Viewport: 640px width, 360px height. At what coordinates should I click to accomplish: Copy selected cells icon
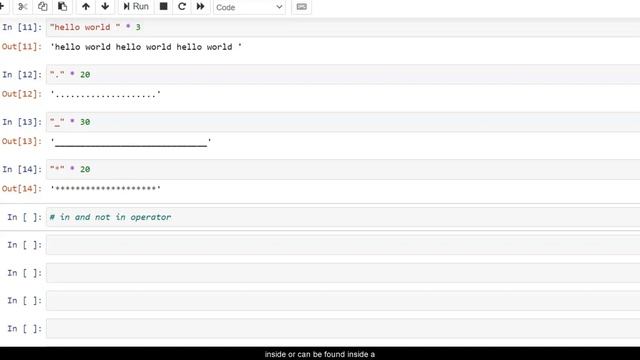point(42,7)
